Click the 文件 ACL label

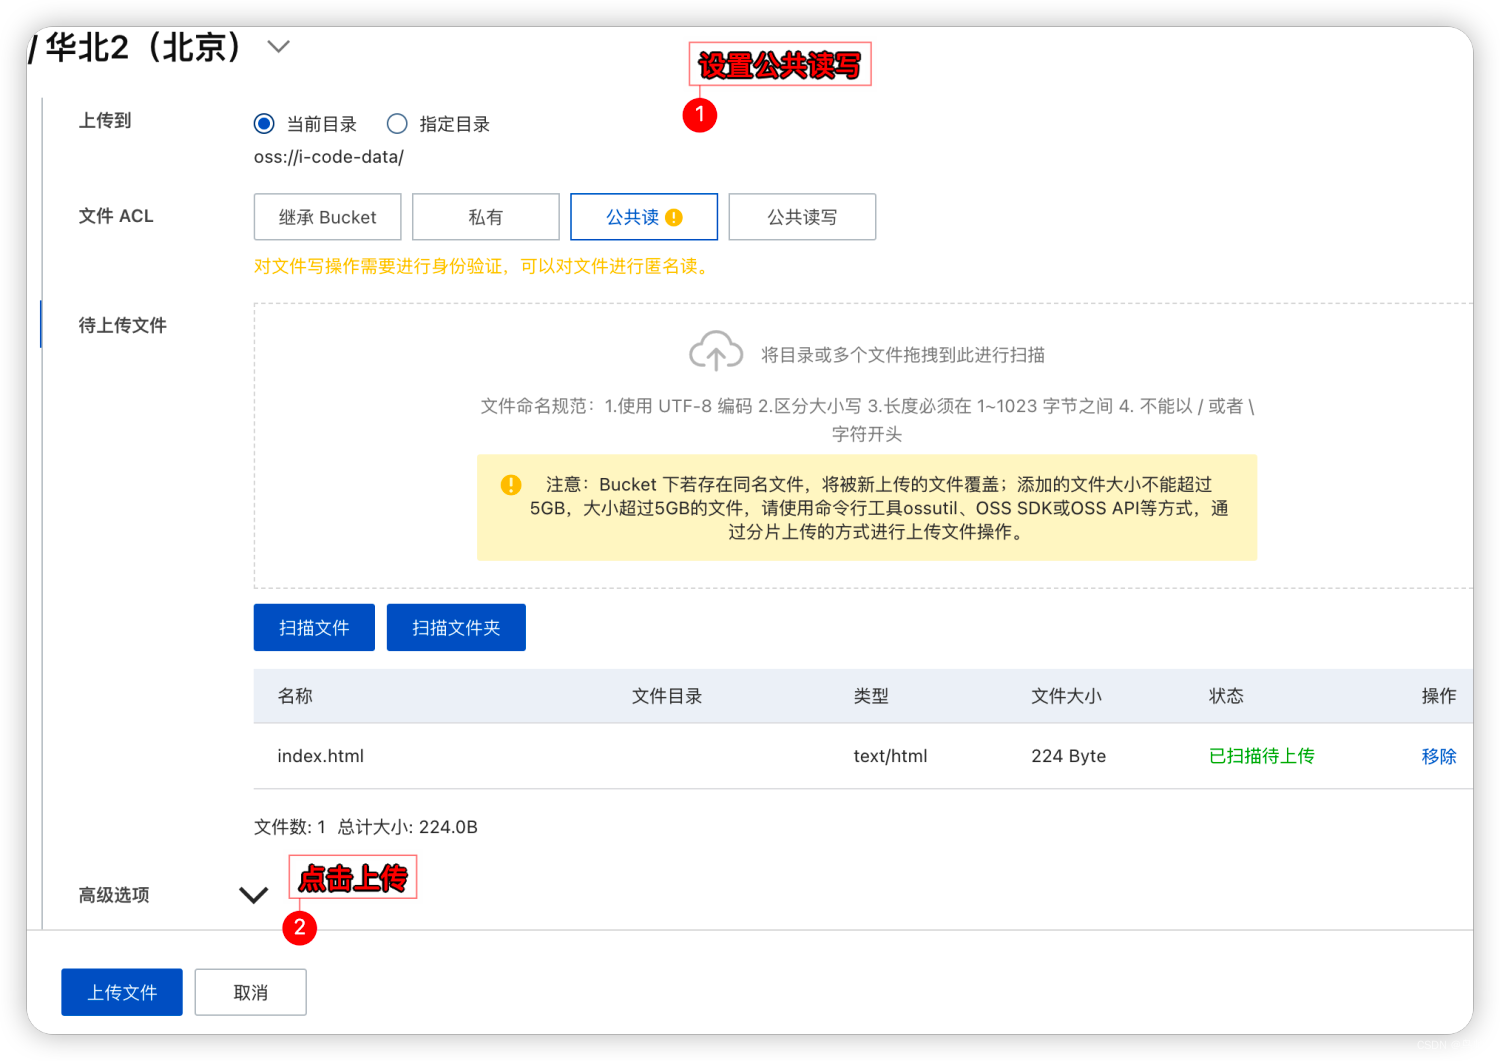point(116,216)
